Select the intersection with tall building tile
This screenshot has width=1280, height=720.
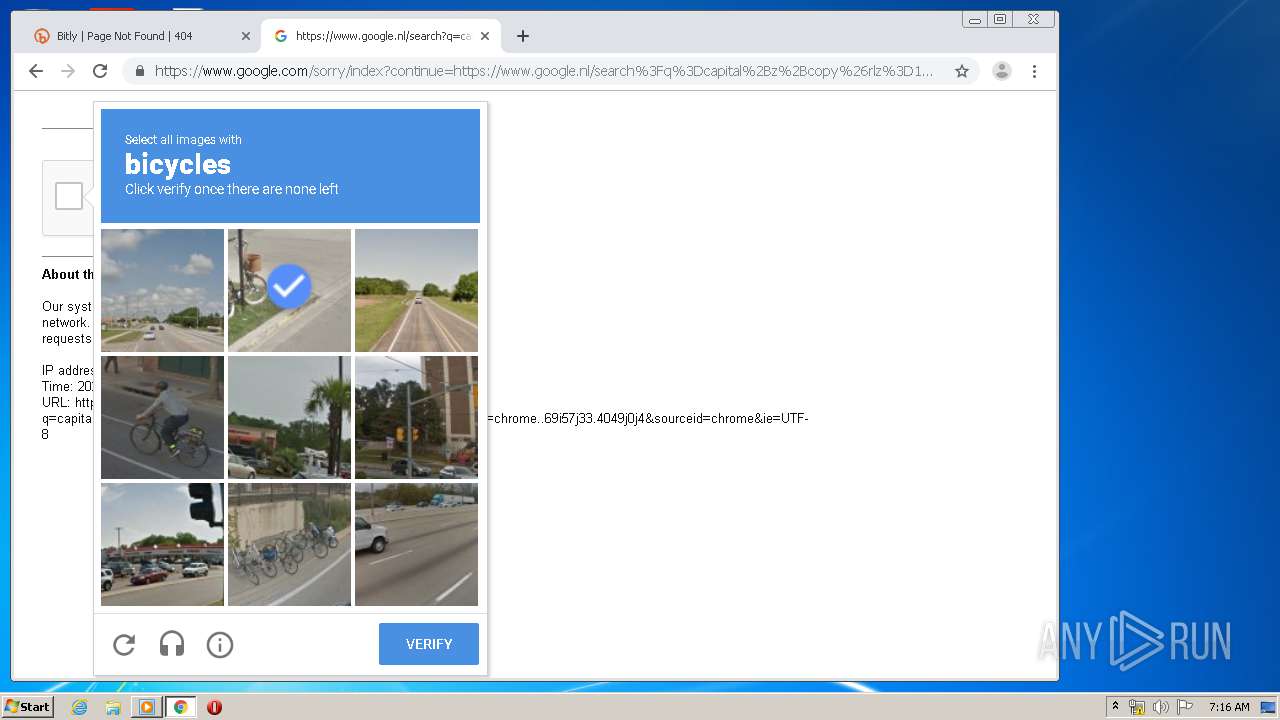pyautogui.click(x=416, y=417)
